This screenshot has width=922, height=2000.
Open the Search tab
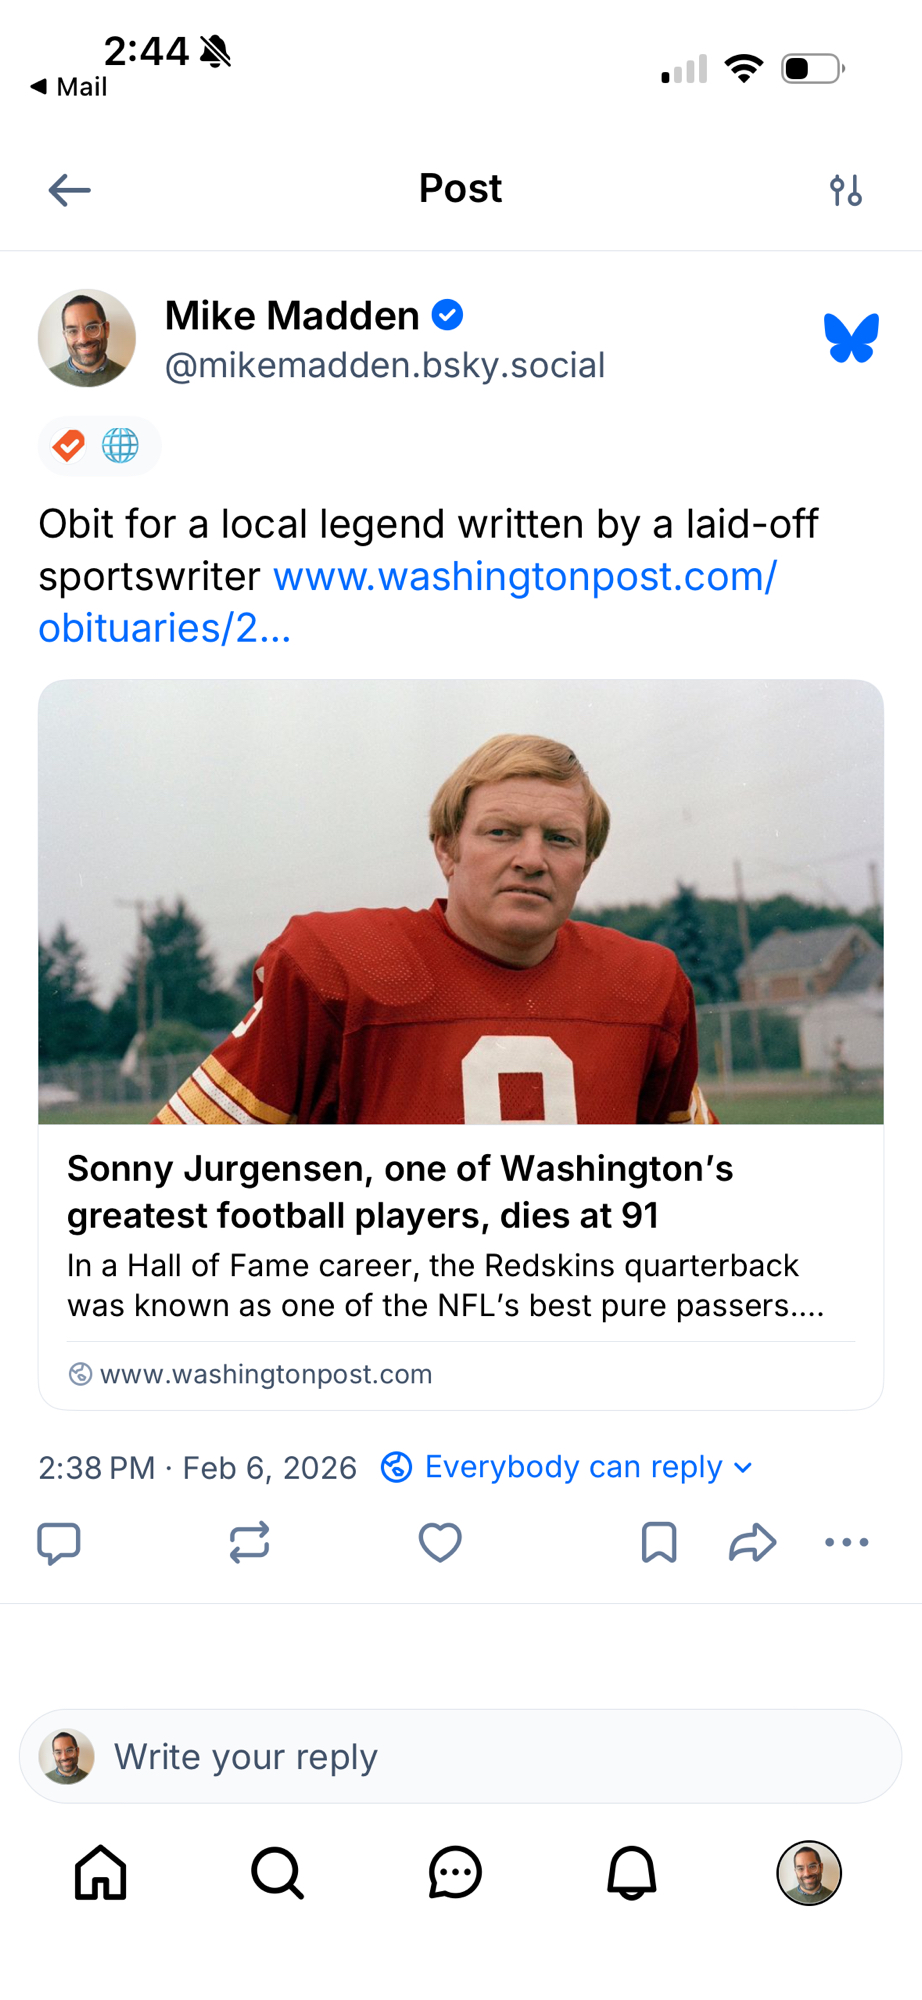tap(277, 1873)
